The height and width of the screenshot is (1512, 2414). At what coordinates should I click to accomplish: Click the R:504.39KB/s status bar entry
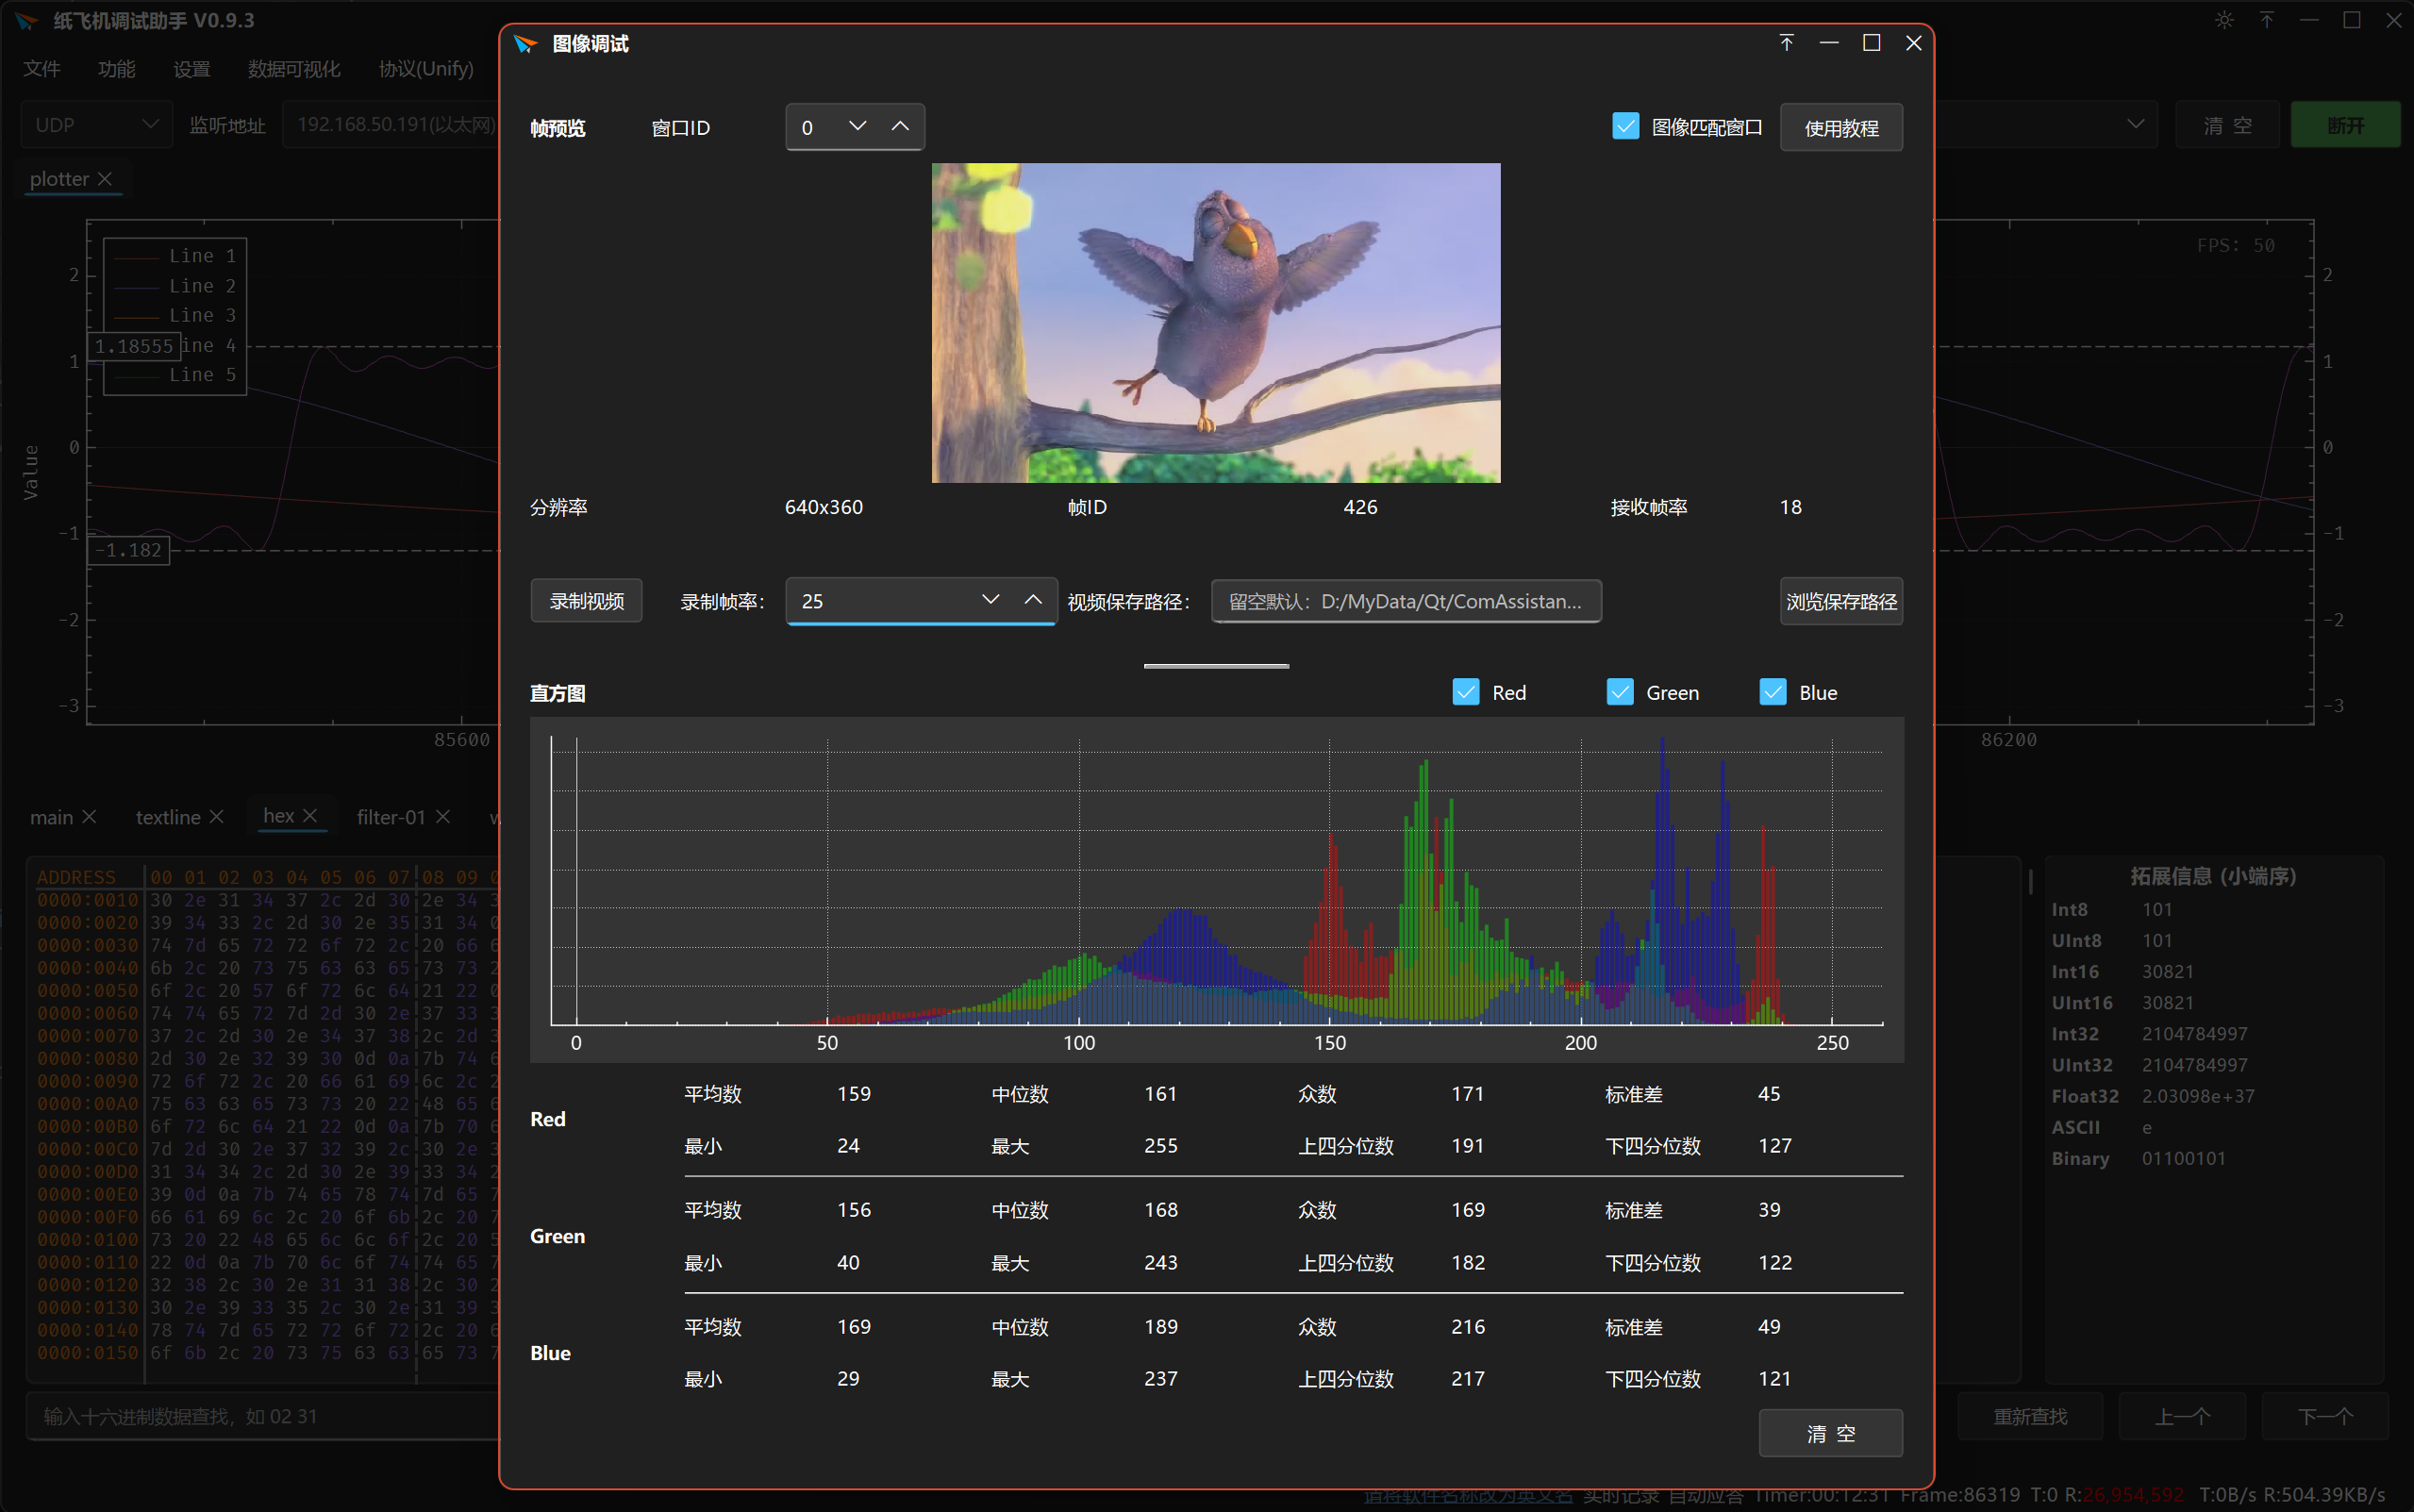coord(2324,1495)
